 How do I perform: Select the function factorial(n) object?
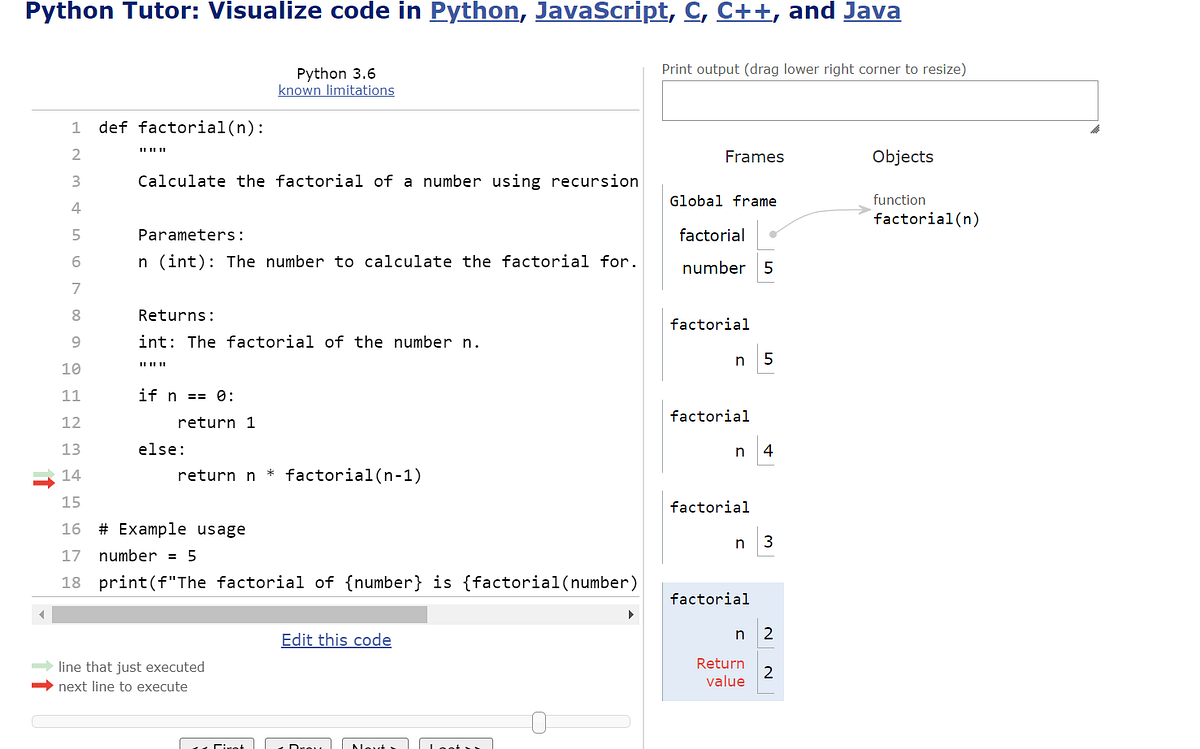click(926, 218)
